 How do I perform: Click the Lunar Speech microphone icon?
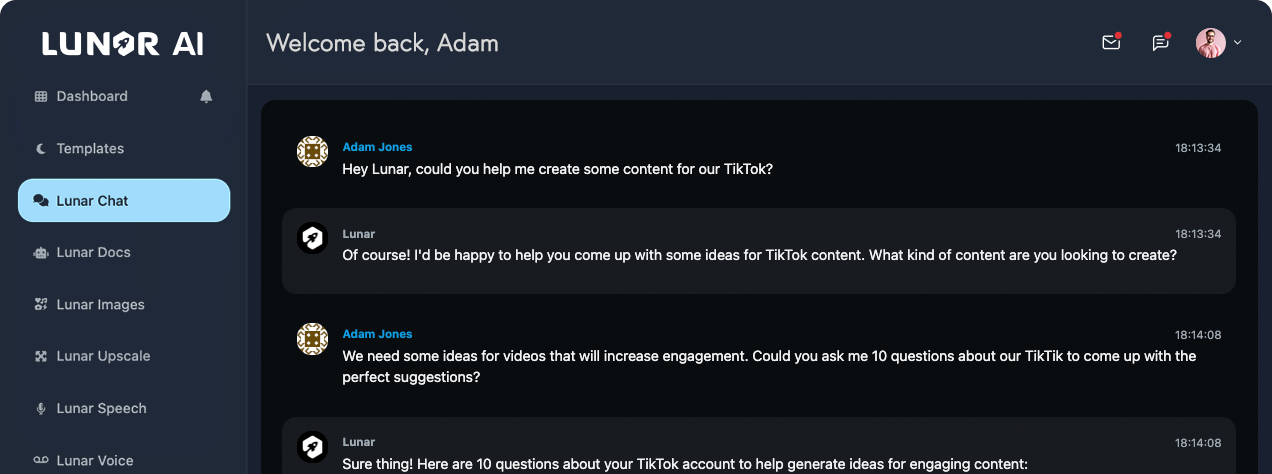tap(41, 409)
